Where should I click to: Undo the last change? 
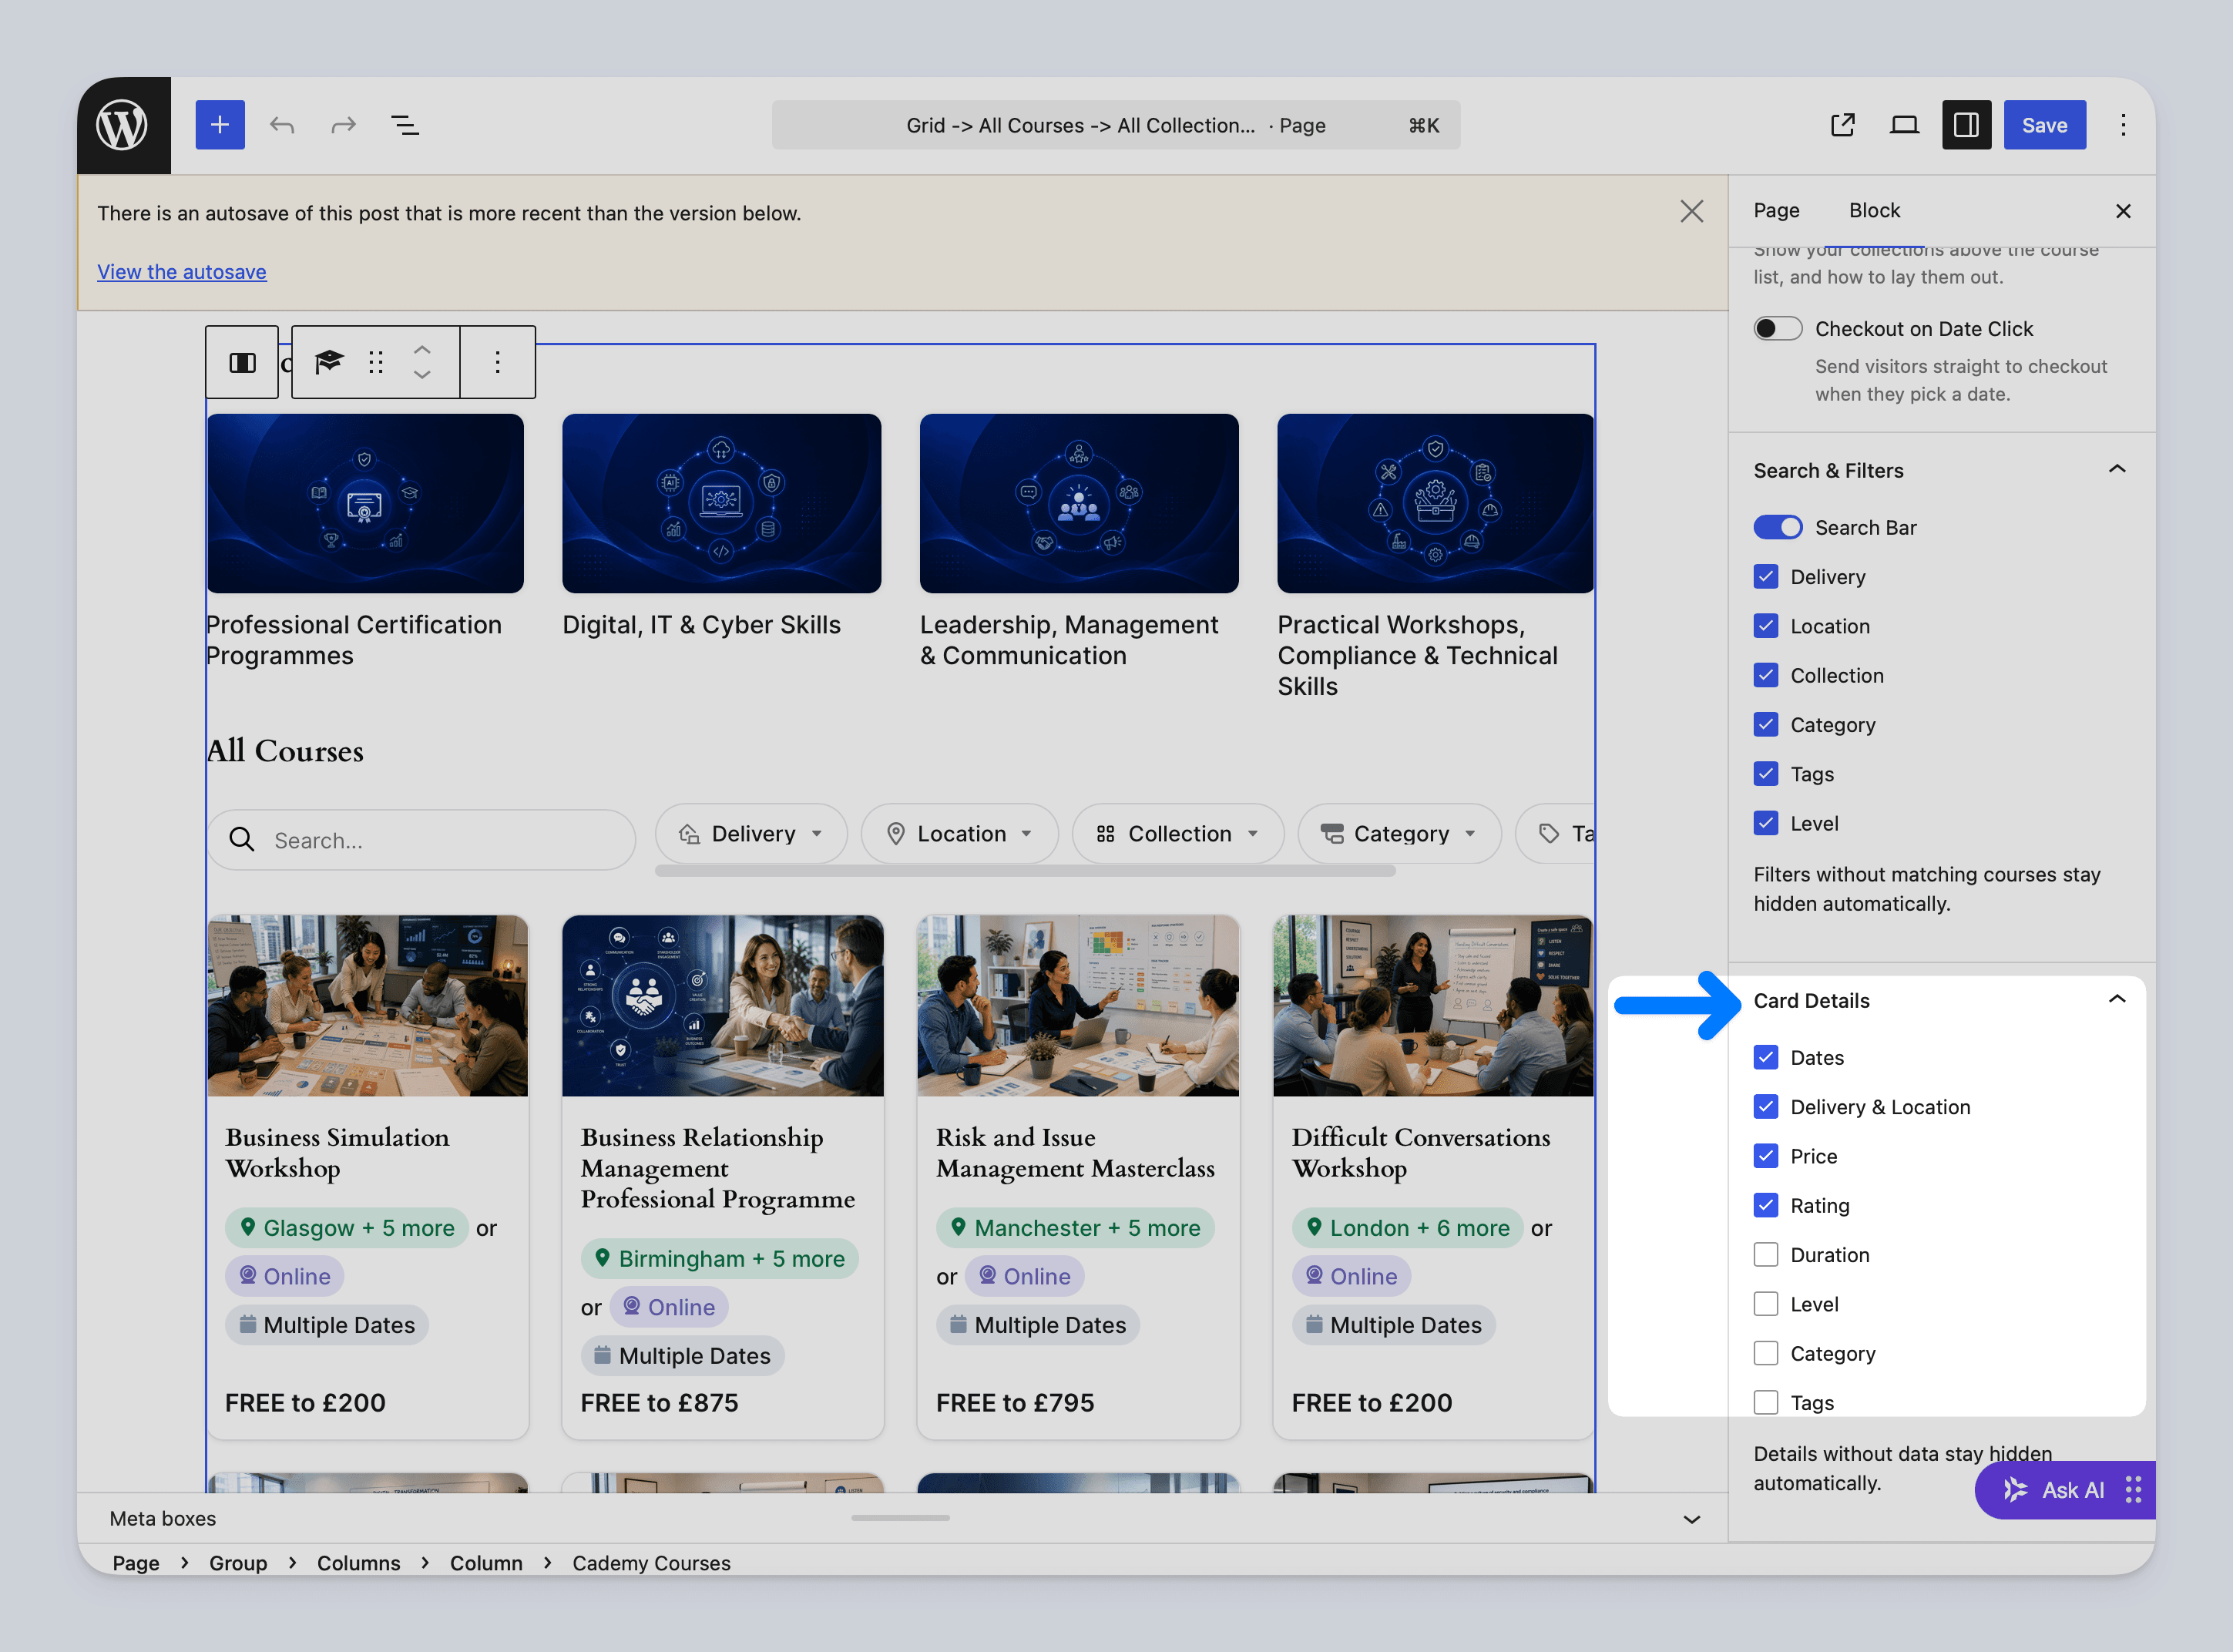(x=282, y=125)
